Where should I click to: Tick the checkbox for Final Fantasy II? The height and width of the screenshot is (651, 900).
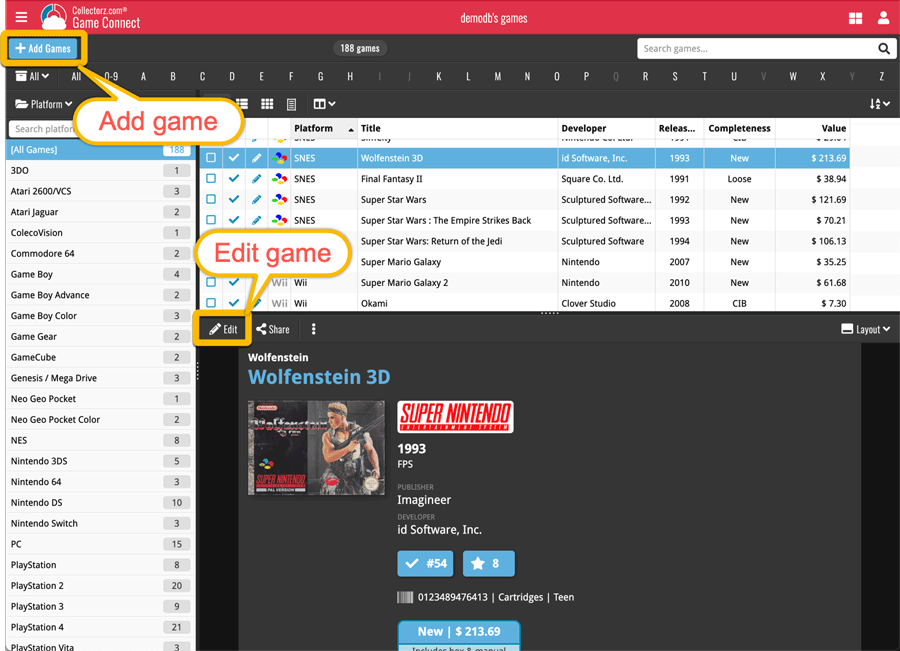point(211,179)
